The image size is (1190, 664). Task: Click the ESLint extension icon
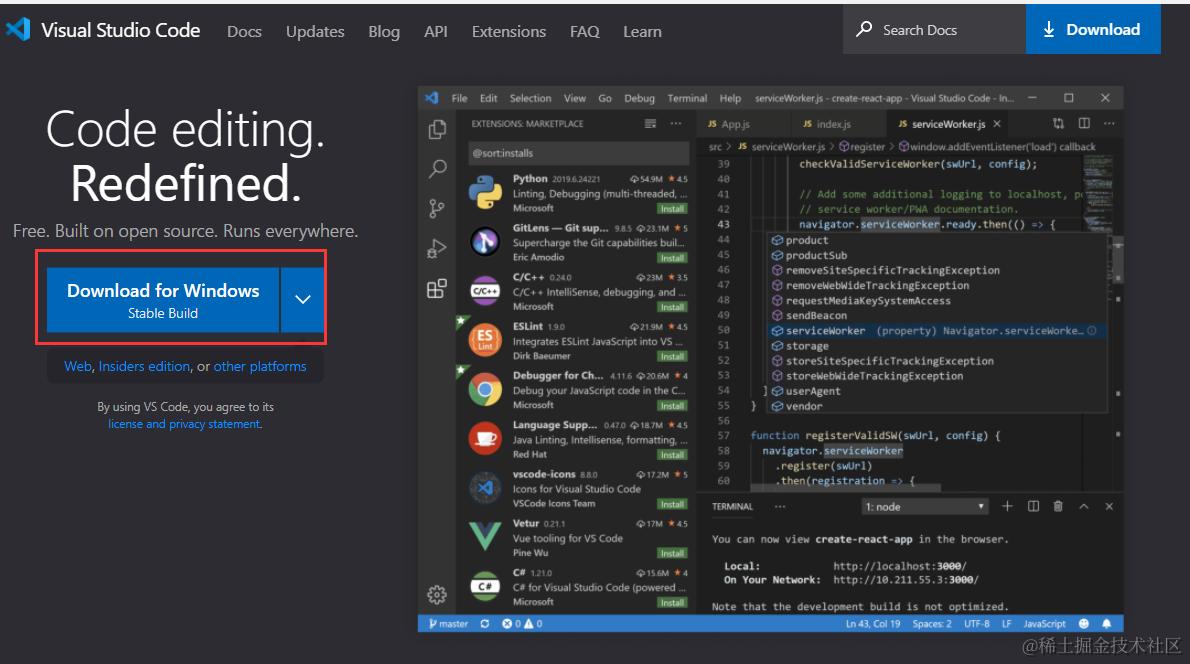[x=485, y=340]
